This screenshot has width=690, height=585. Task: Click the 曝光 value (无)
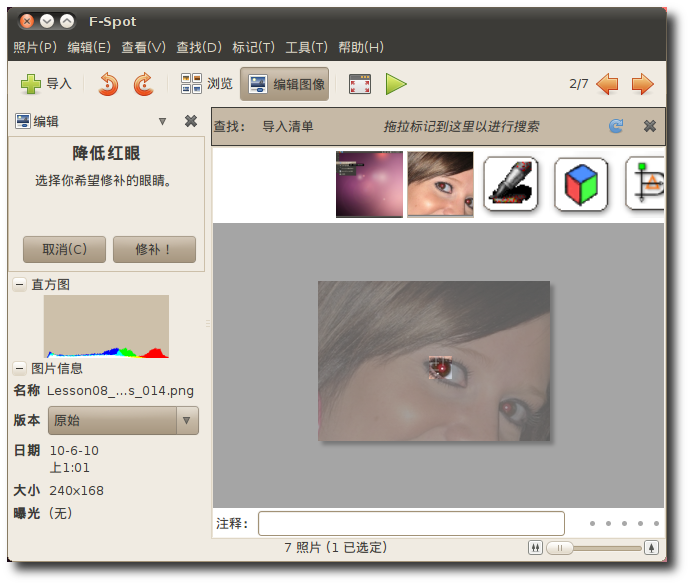[x=61, y=513]
